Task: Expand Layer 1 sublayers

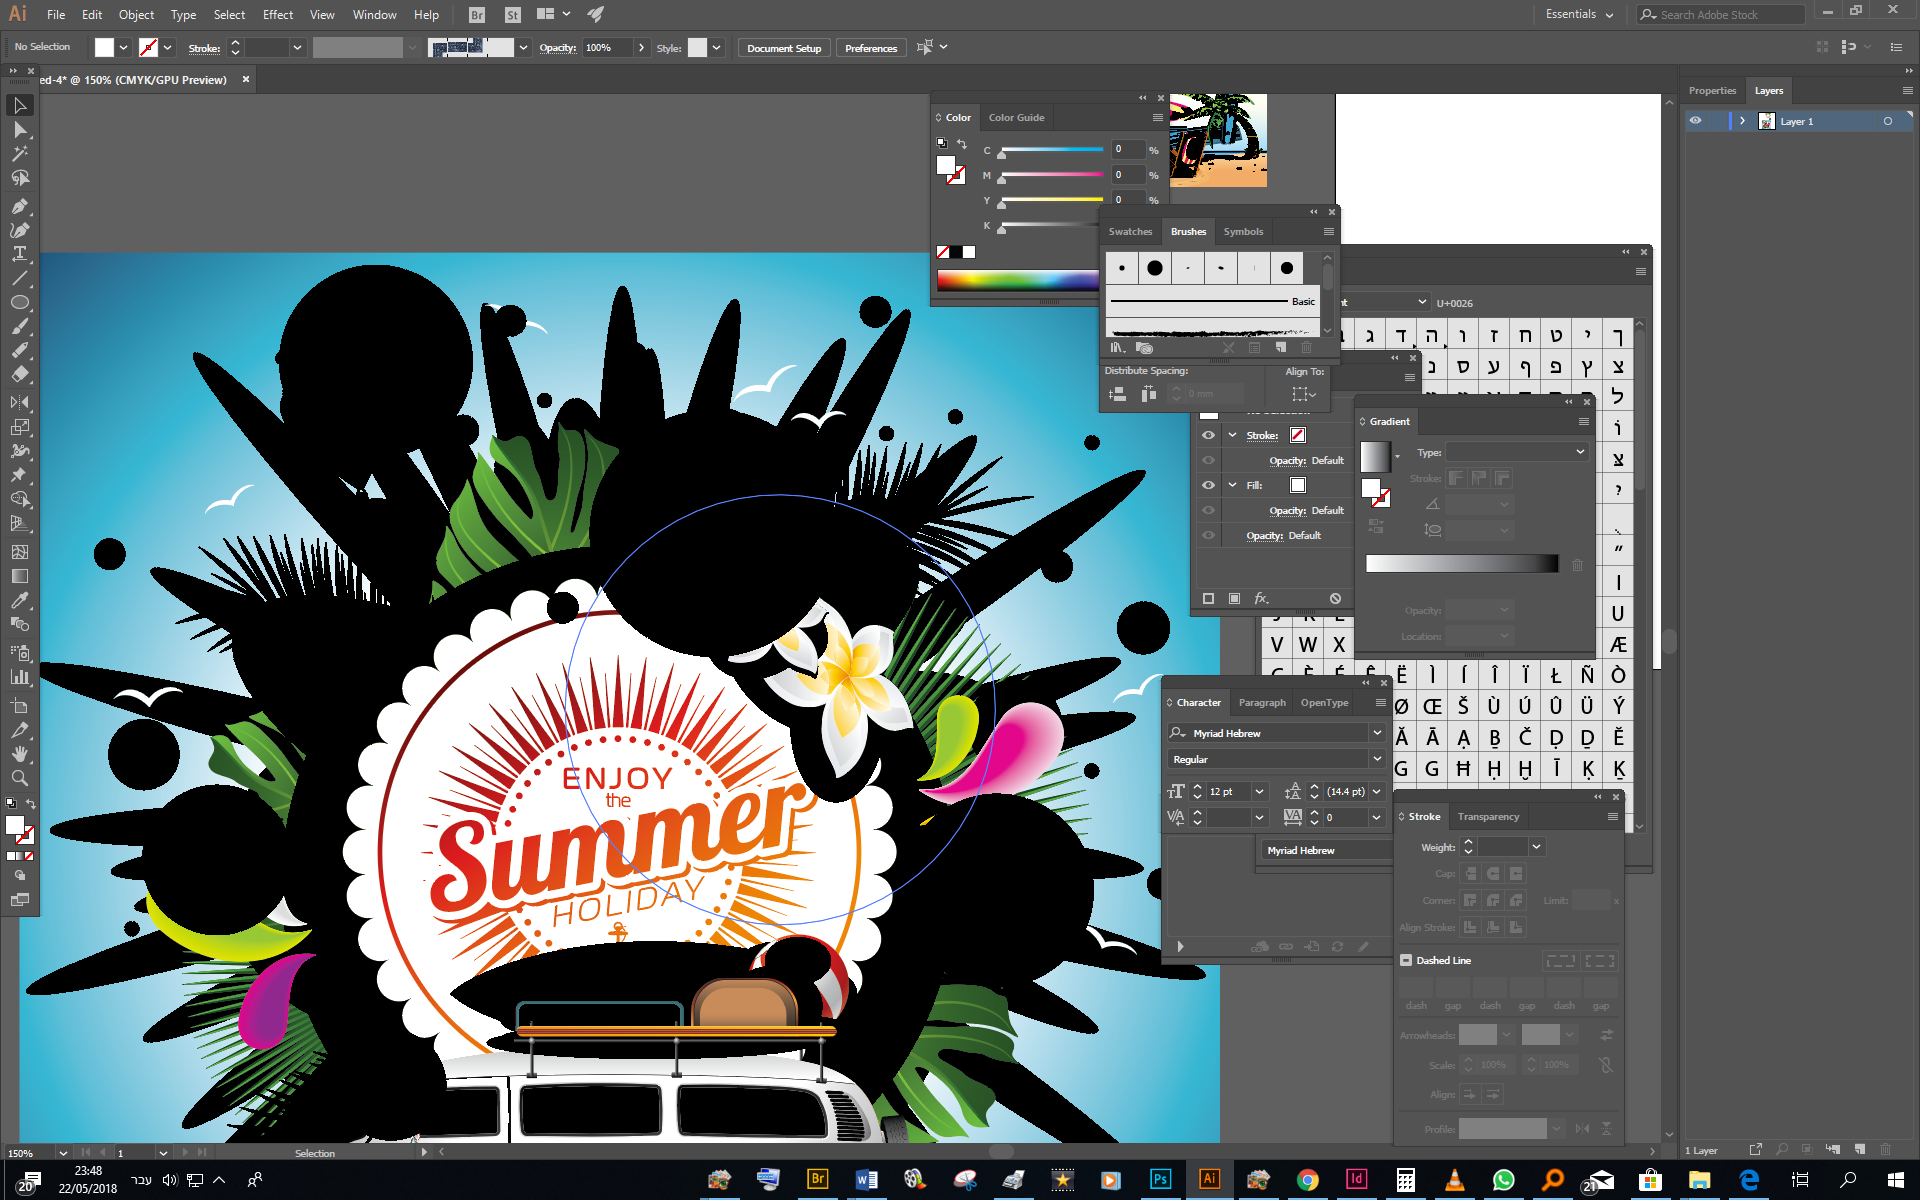Action: [x=1742, y=121]
